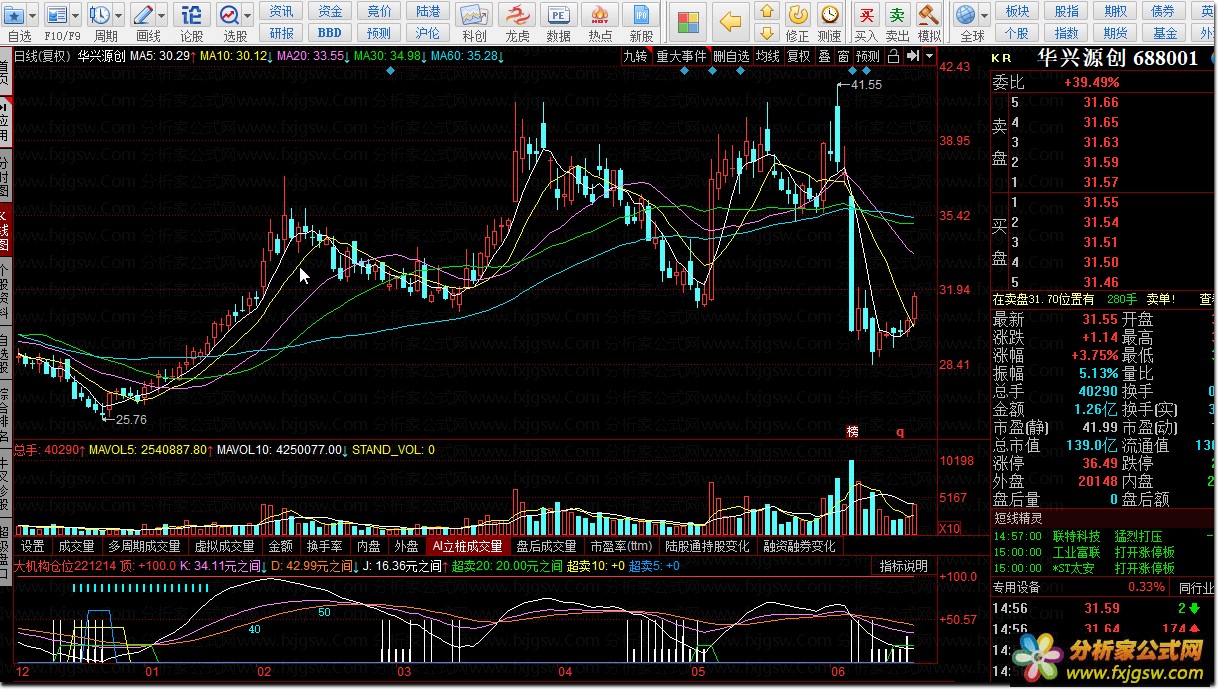The image size is (1220, 690).
Task: Open the 测速 speed test clock icon
Action: 829,15
